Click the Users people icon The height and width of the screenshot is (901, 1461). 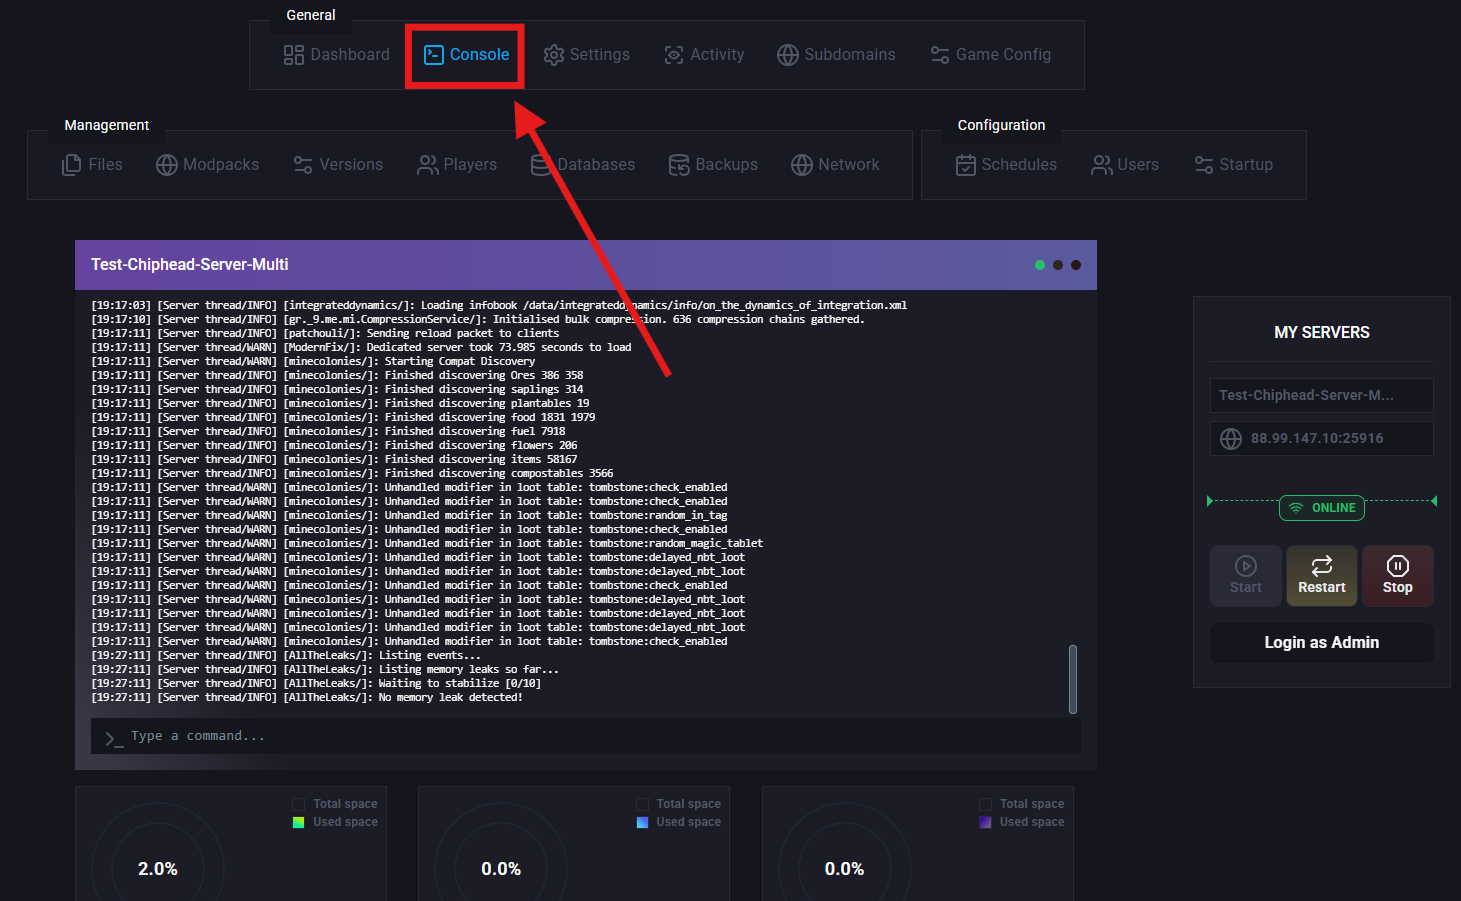[x=1102, y=165]
